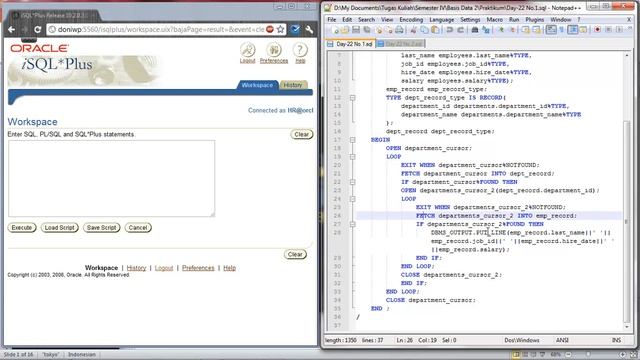The width and height of the screenshot is (640, 360).
Task: Open the Search menu in Notepad++
Action: click(367, 20)
